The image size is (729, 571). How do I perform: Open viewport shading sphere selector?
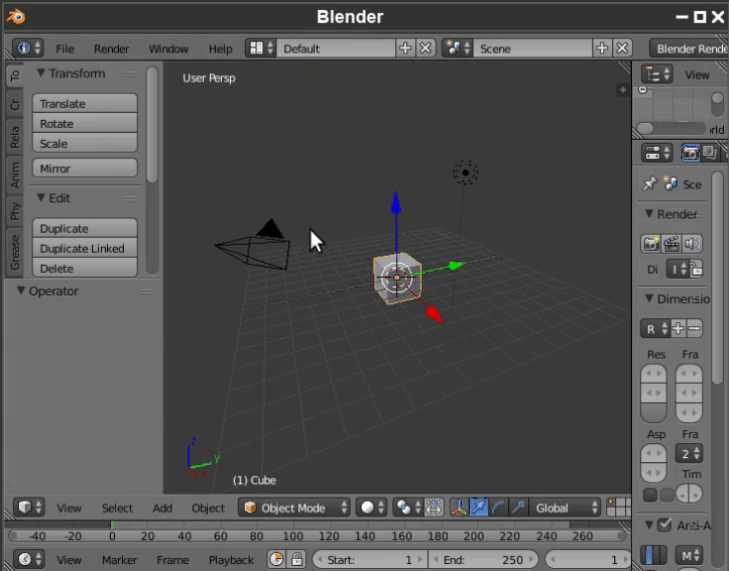[x=372, y=507]
